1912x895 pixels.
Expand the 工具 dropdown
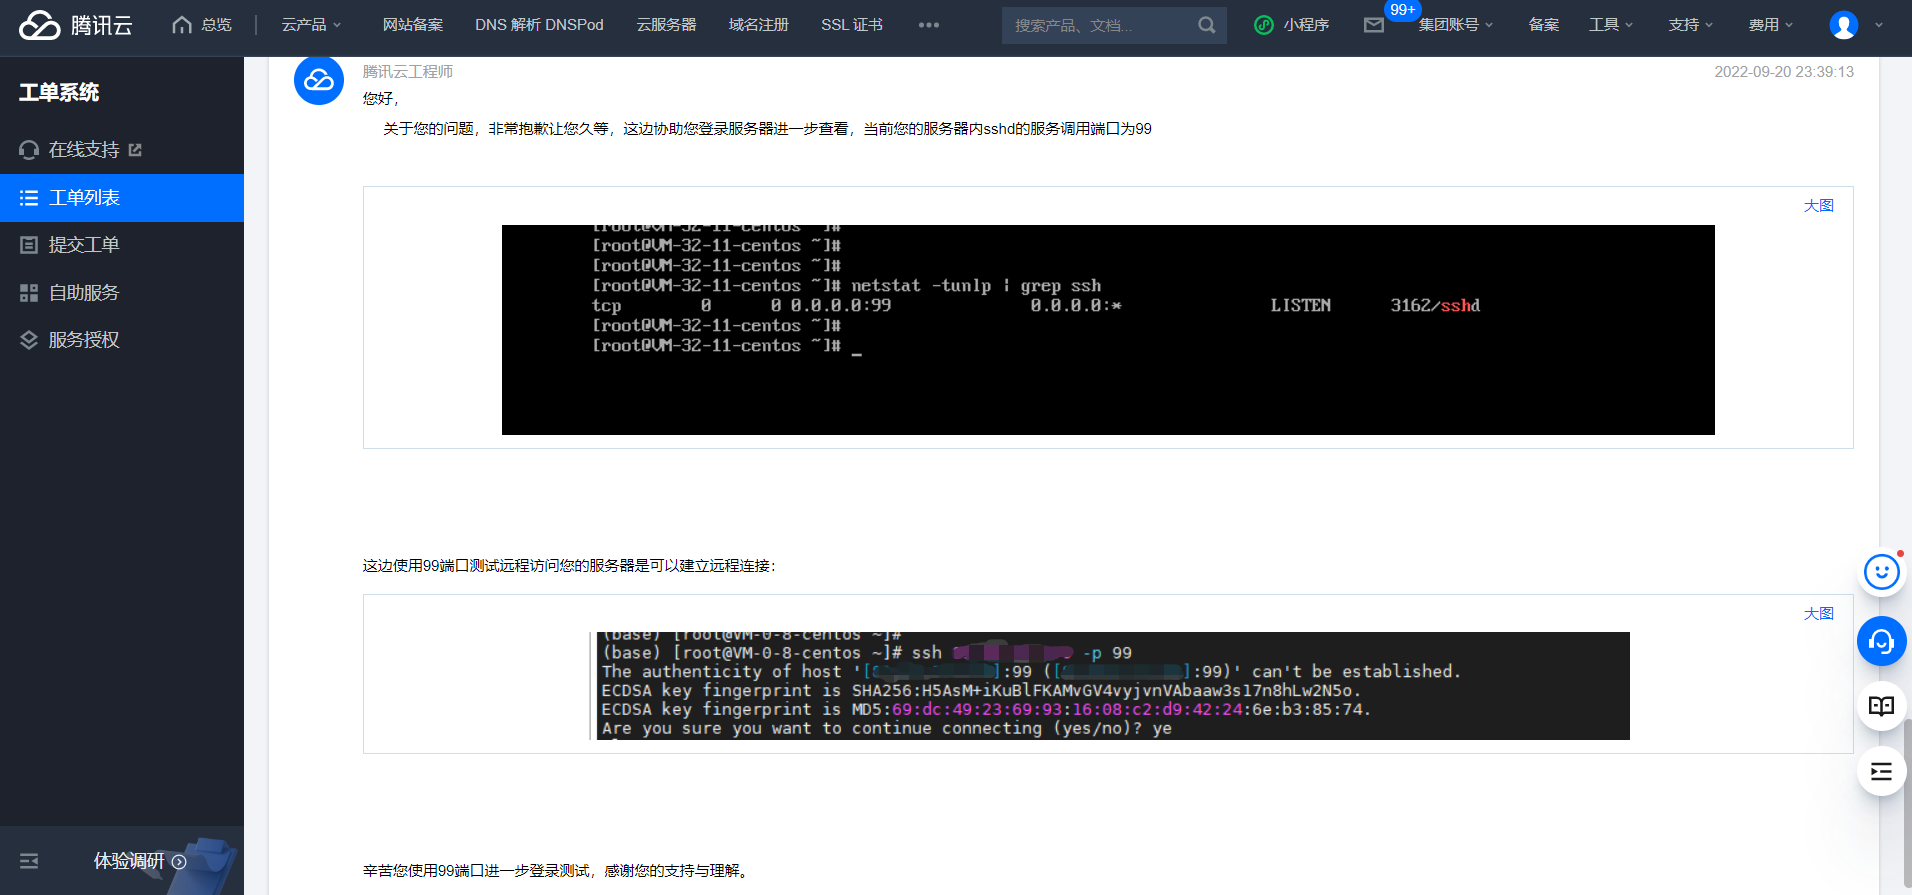(x=1610, y=25)
